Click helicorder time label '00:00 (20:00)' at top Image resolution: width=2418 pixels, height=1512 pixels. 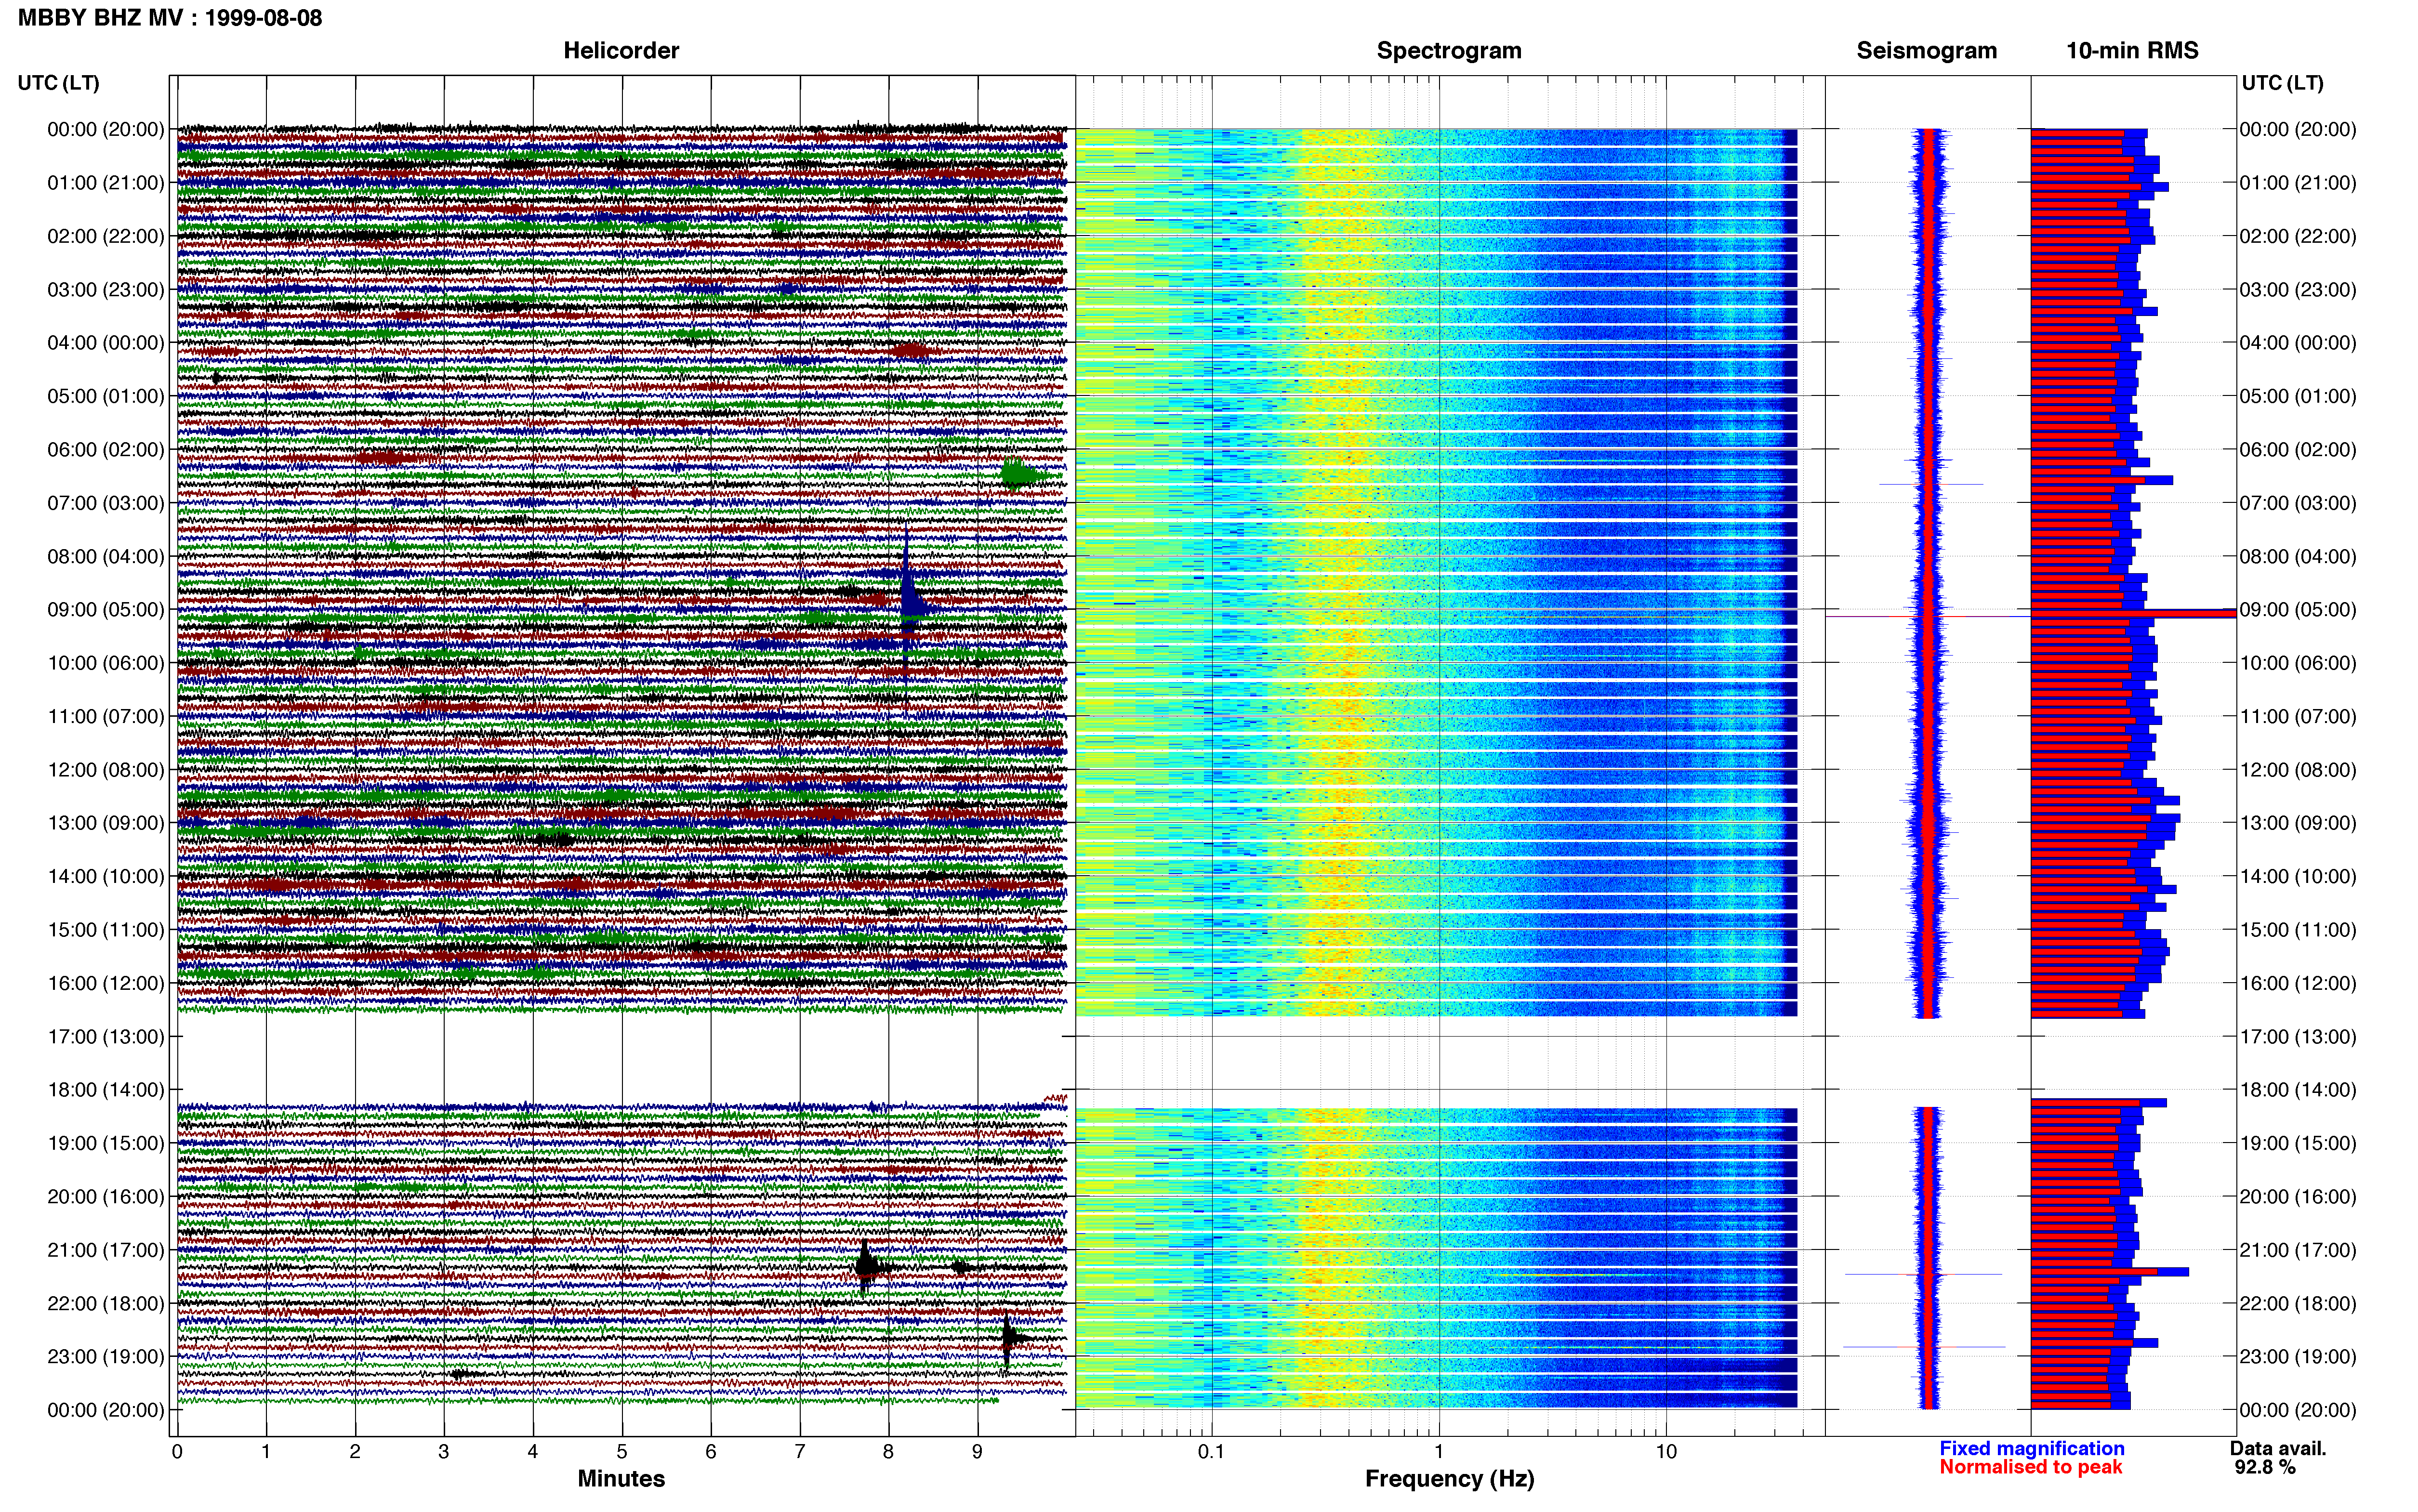coord(106,129)
